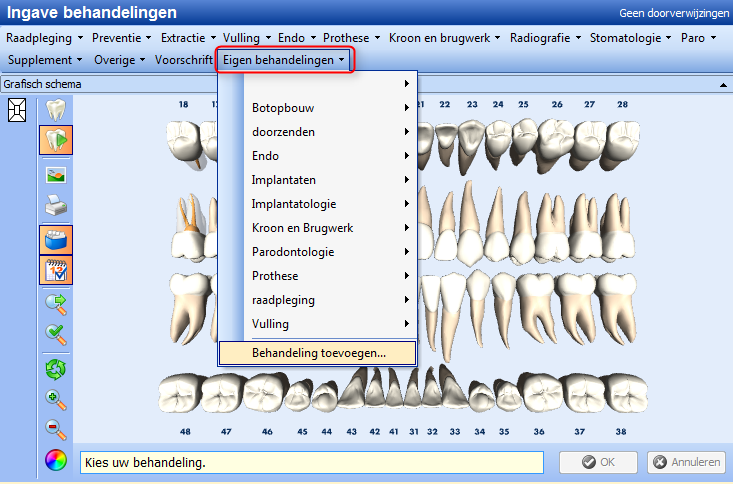
Task: Zoom out with the minus magnifier
Action: tap(56, 430)
